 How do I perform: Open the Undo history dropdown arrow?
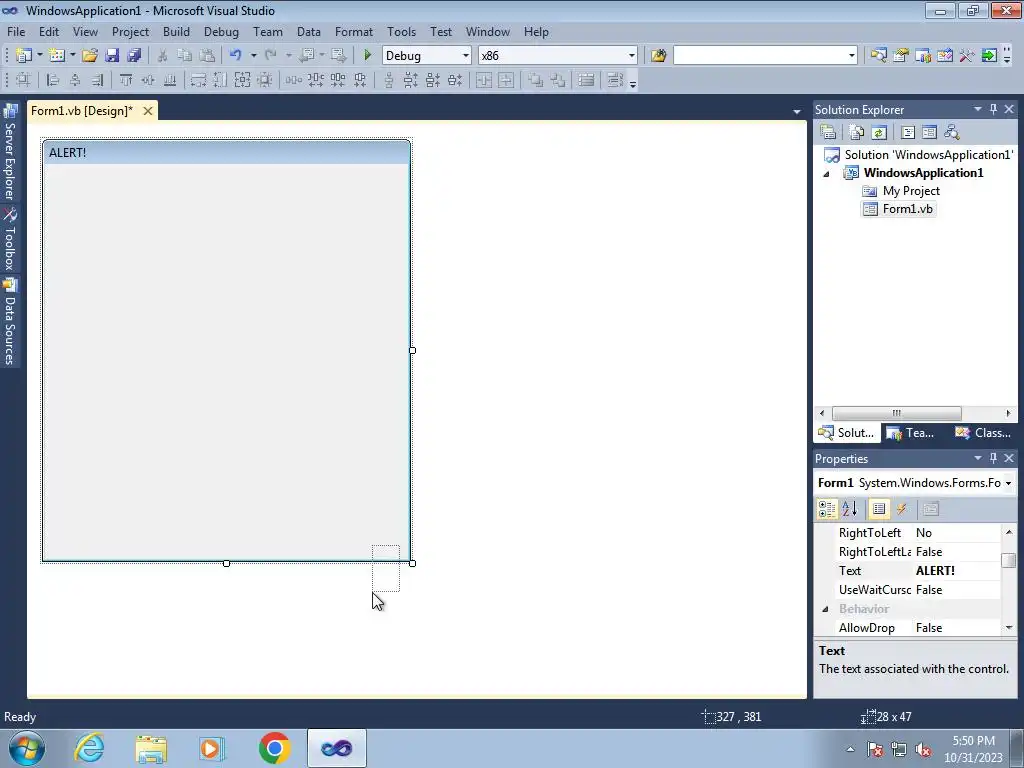(253, 56)
